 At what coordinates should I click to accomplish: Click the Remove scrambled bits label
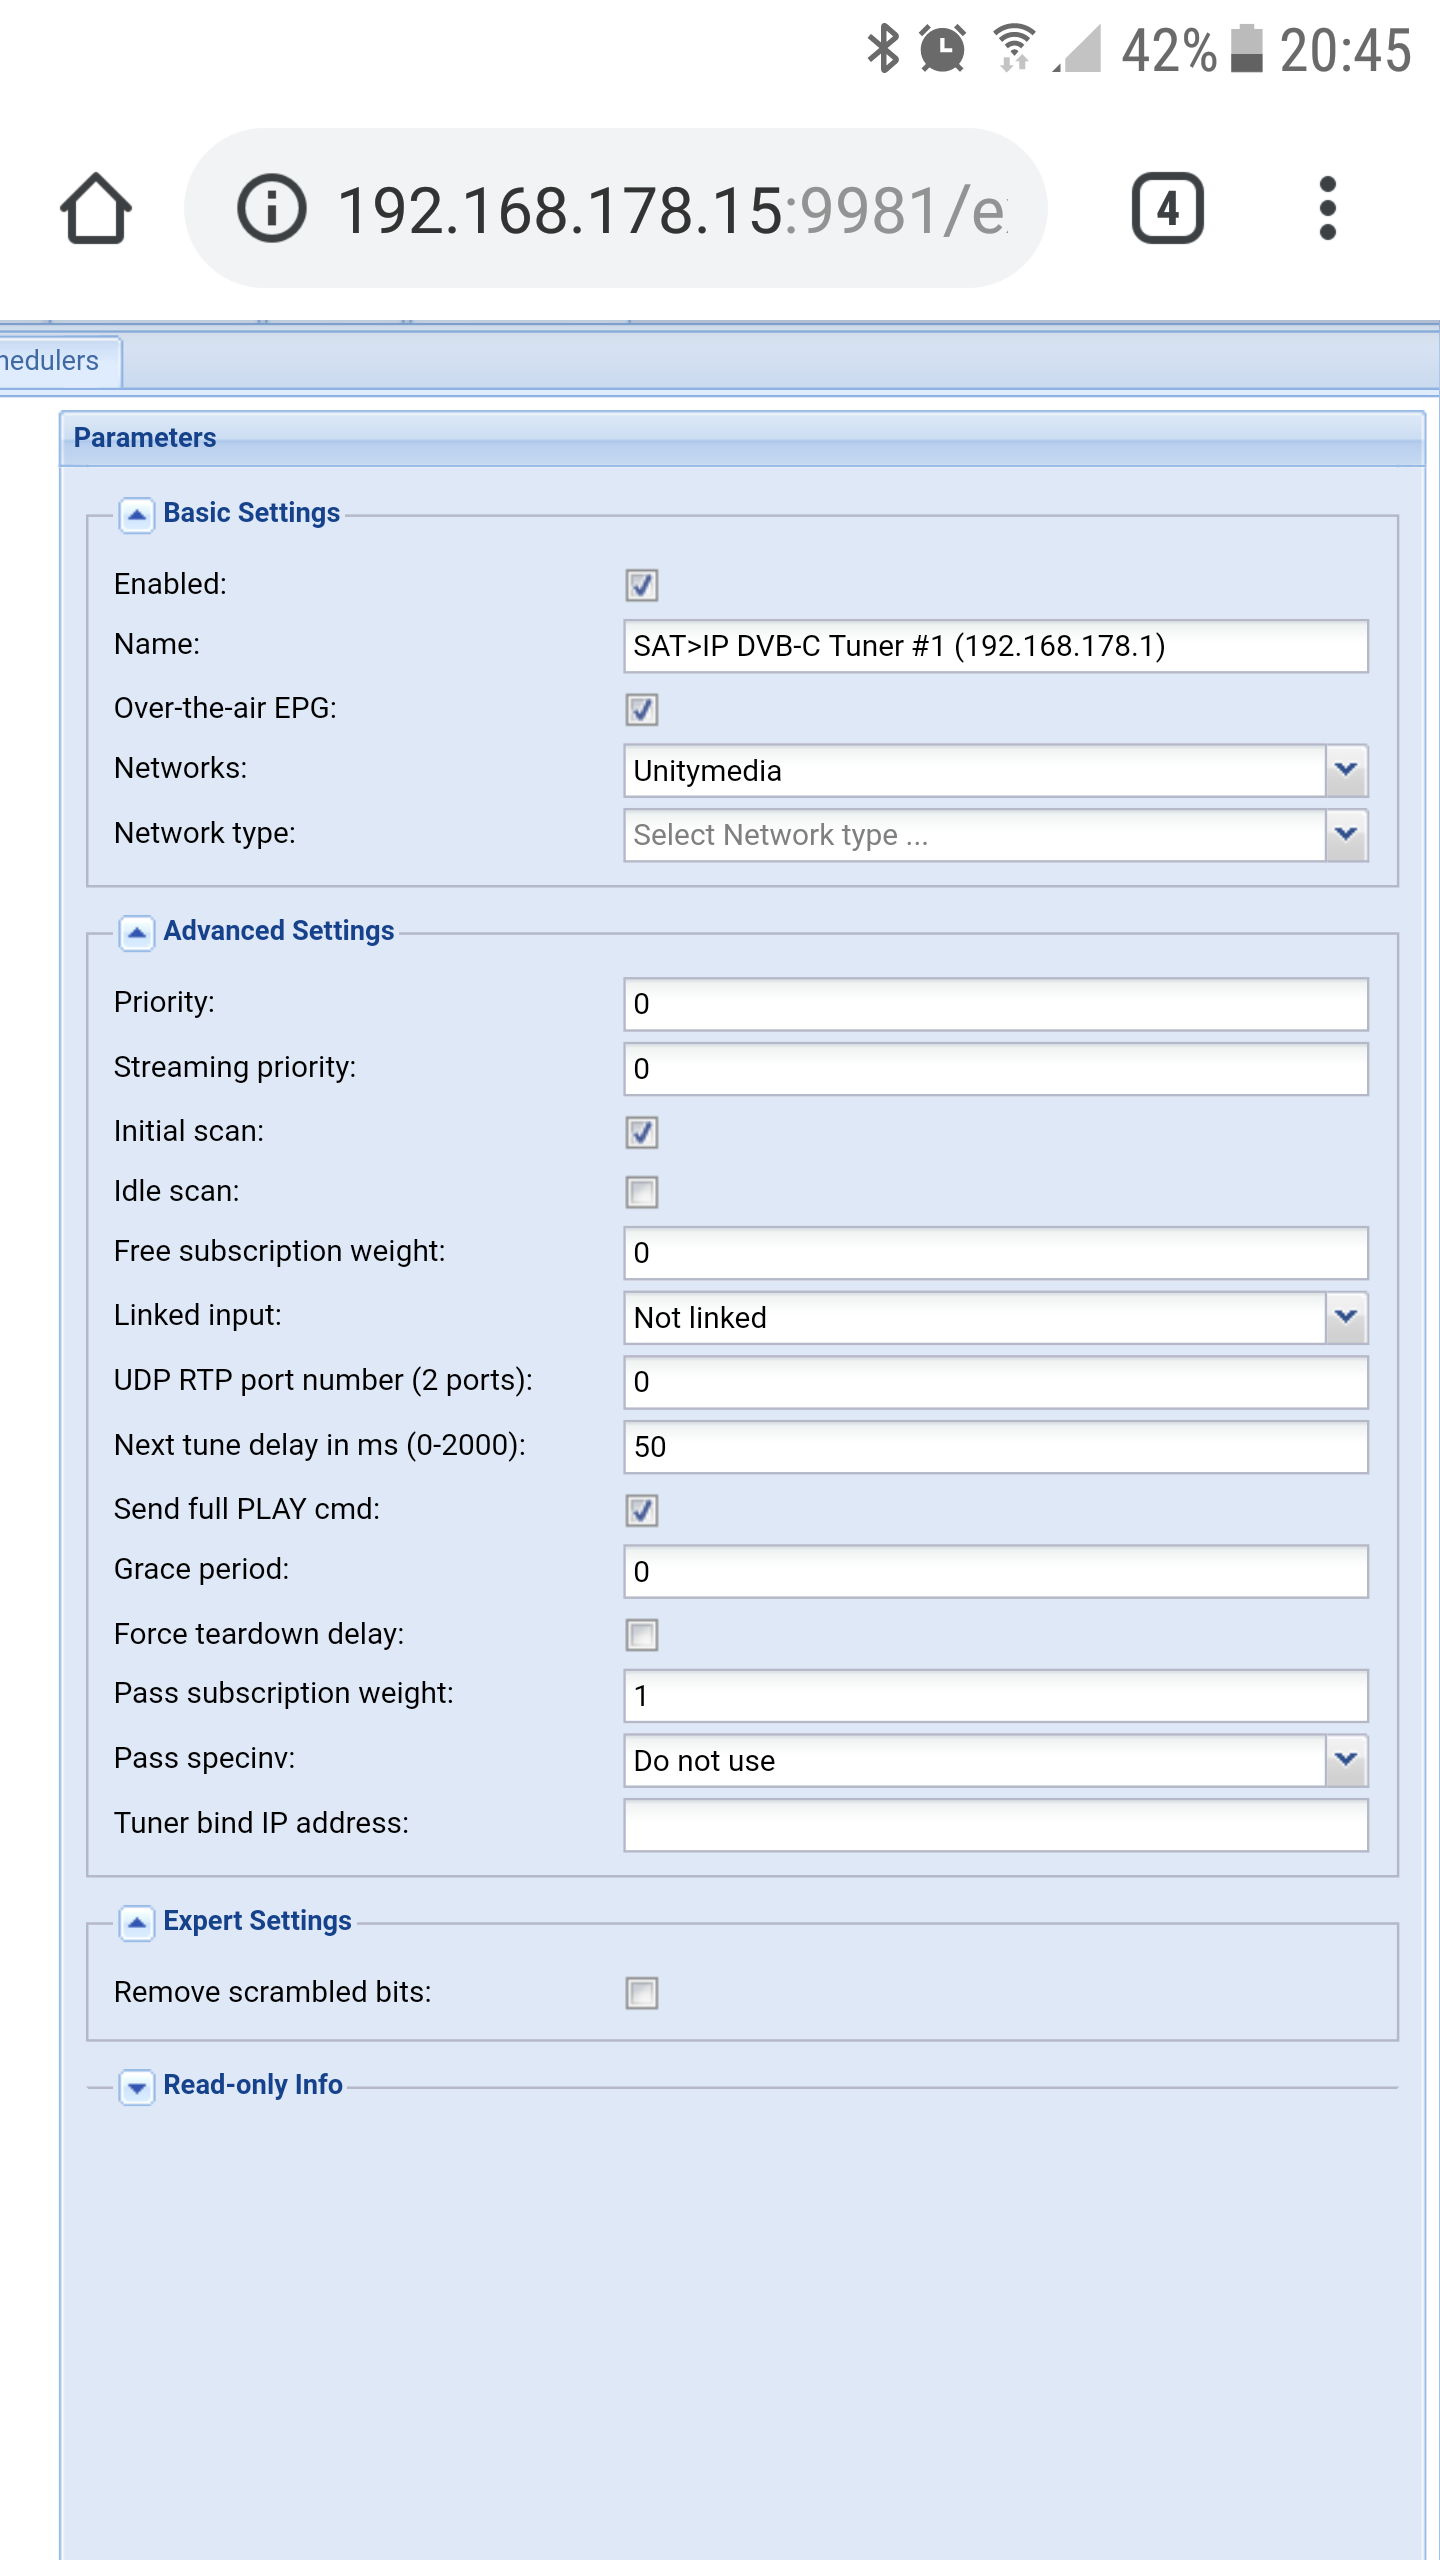(273, 1992)
